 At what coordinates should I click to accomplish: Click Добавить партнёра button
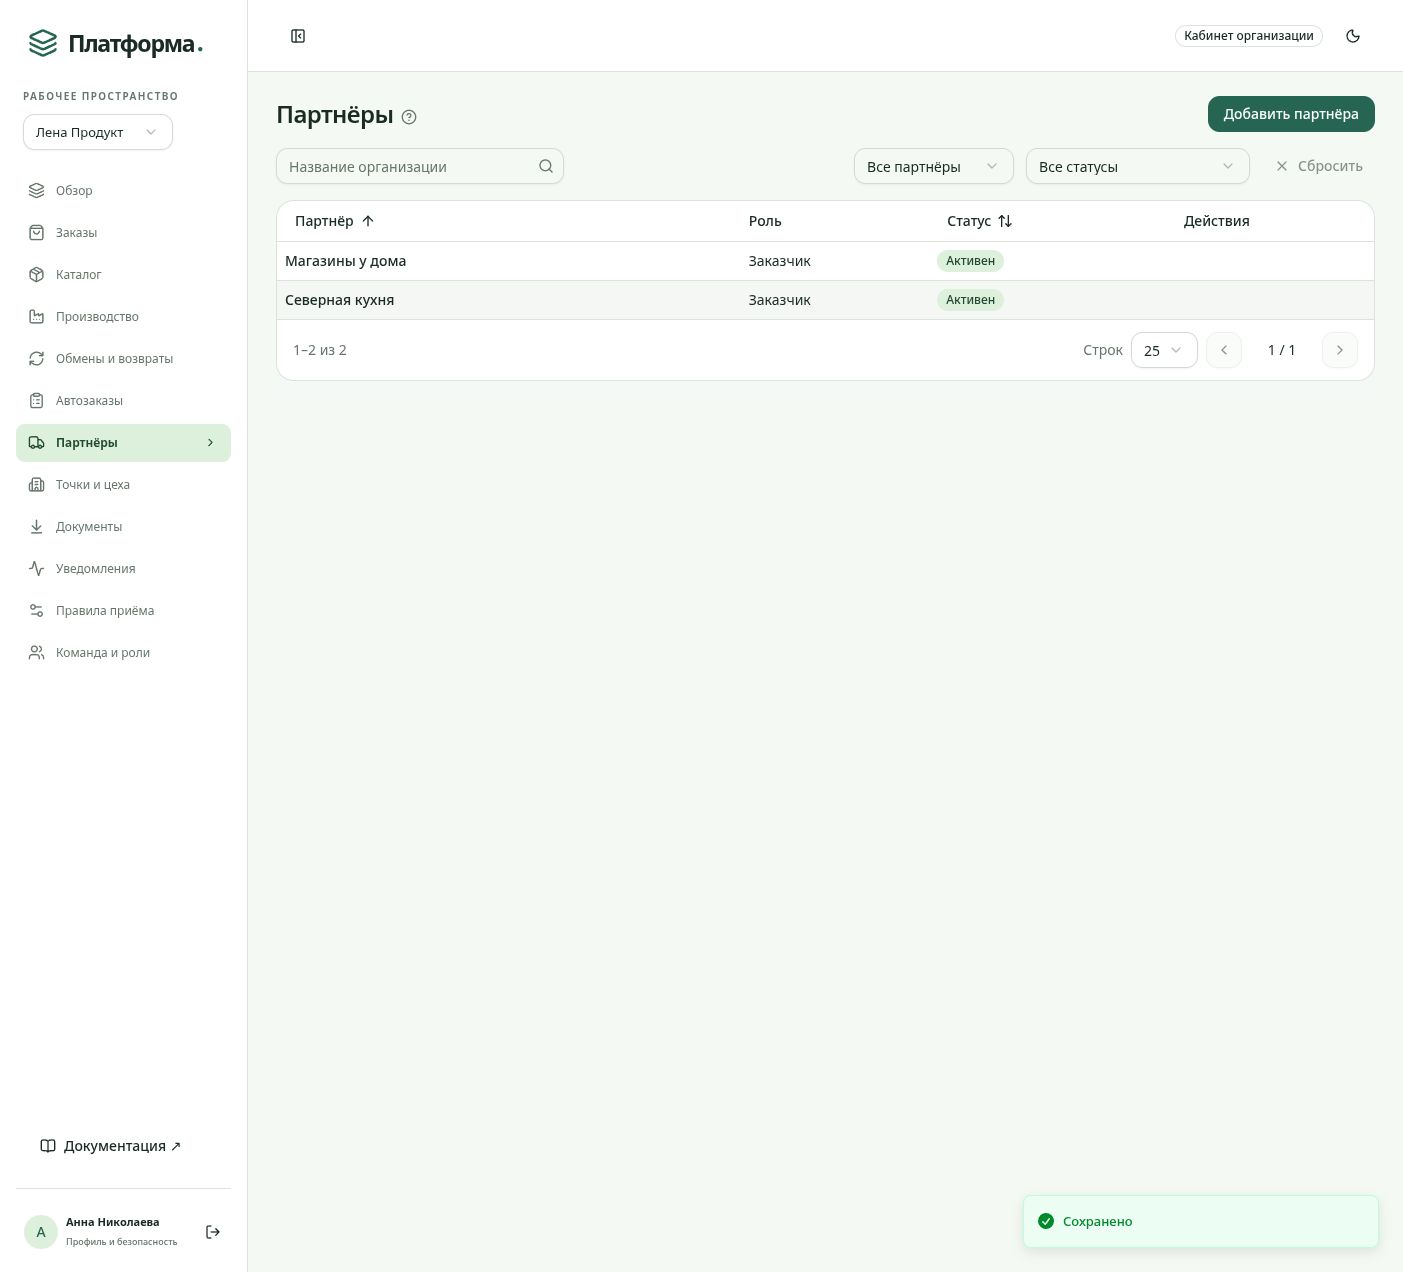(1291, 114)
